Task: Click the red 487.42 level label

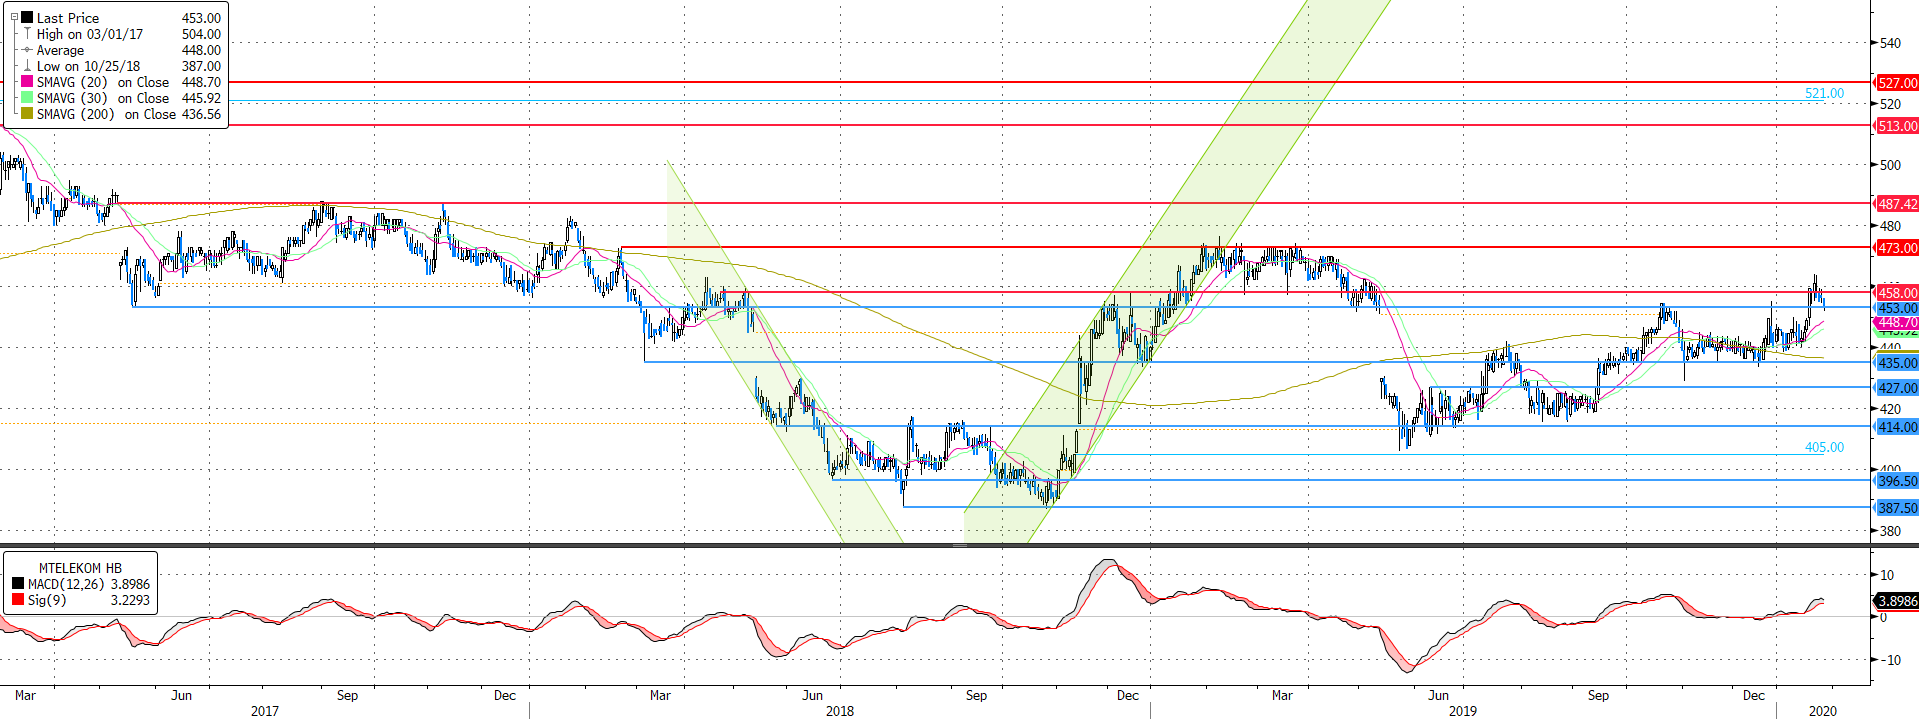Action: click(1897, 204)
